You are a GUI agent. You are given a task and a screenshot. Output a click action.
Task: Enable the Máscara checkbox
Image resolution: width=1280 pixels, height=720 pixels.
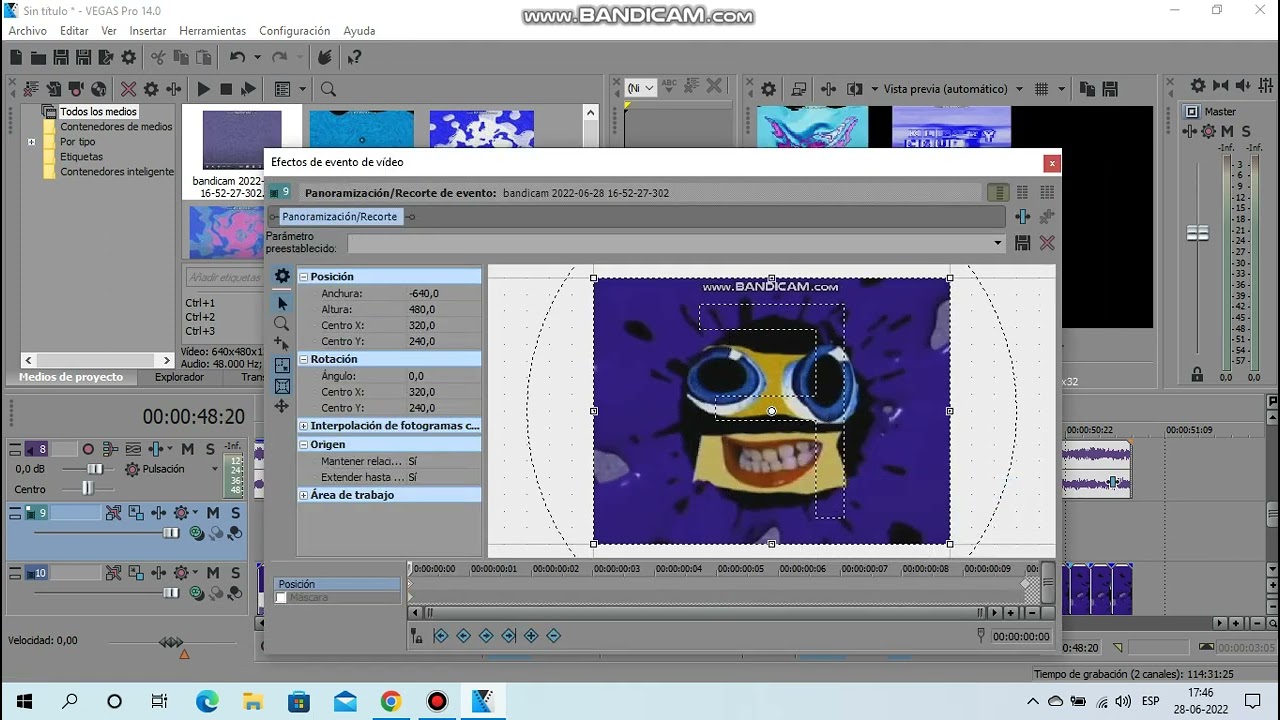[x=281, y=598]
